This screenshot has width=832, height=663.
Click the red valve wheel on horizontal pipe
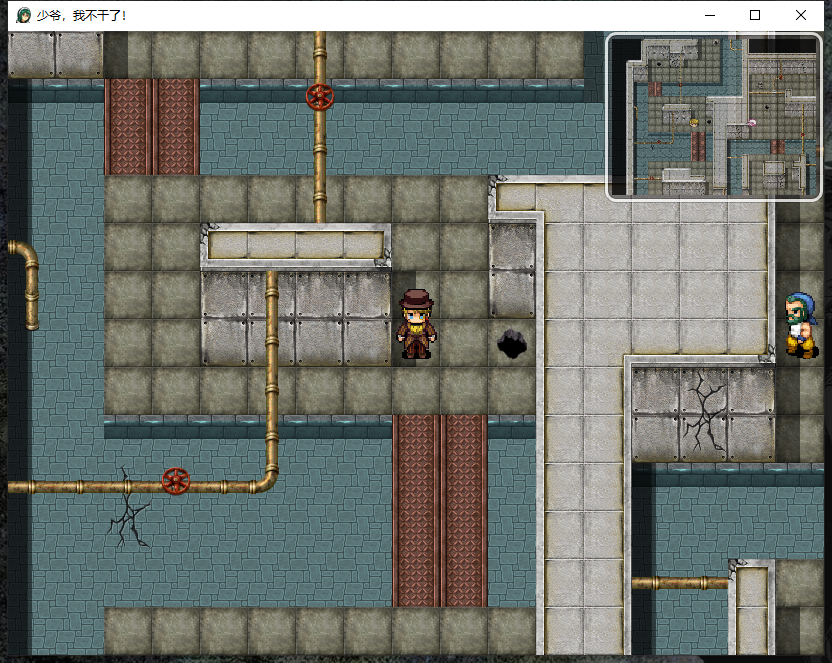click(x=176, y=481)
